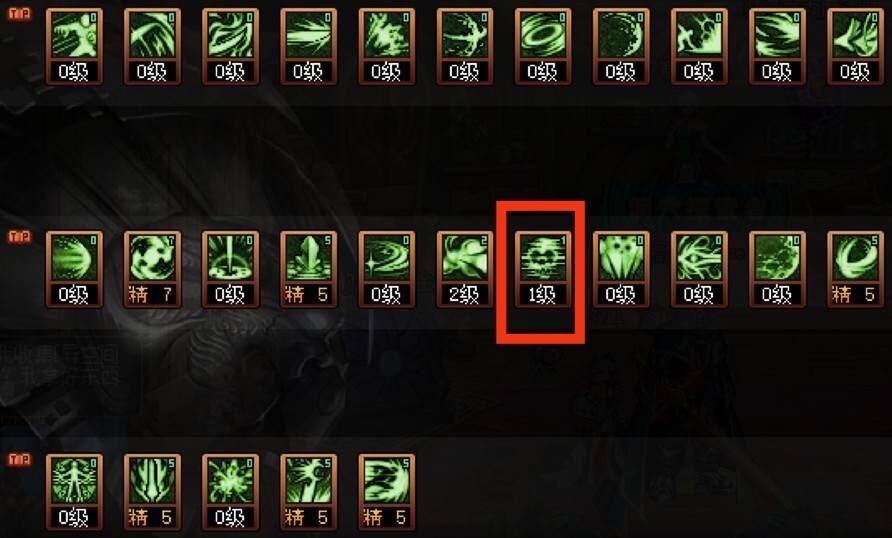This screenshot has width=892, height=538.
Task: Click the spinning ring vortex skill in top row
Action: click(543, 47)
